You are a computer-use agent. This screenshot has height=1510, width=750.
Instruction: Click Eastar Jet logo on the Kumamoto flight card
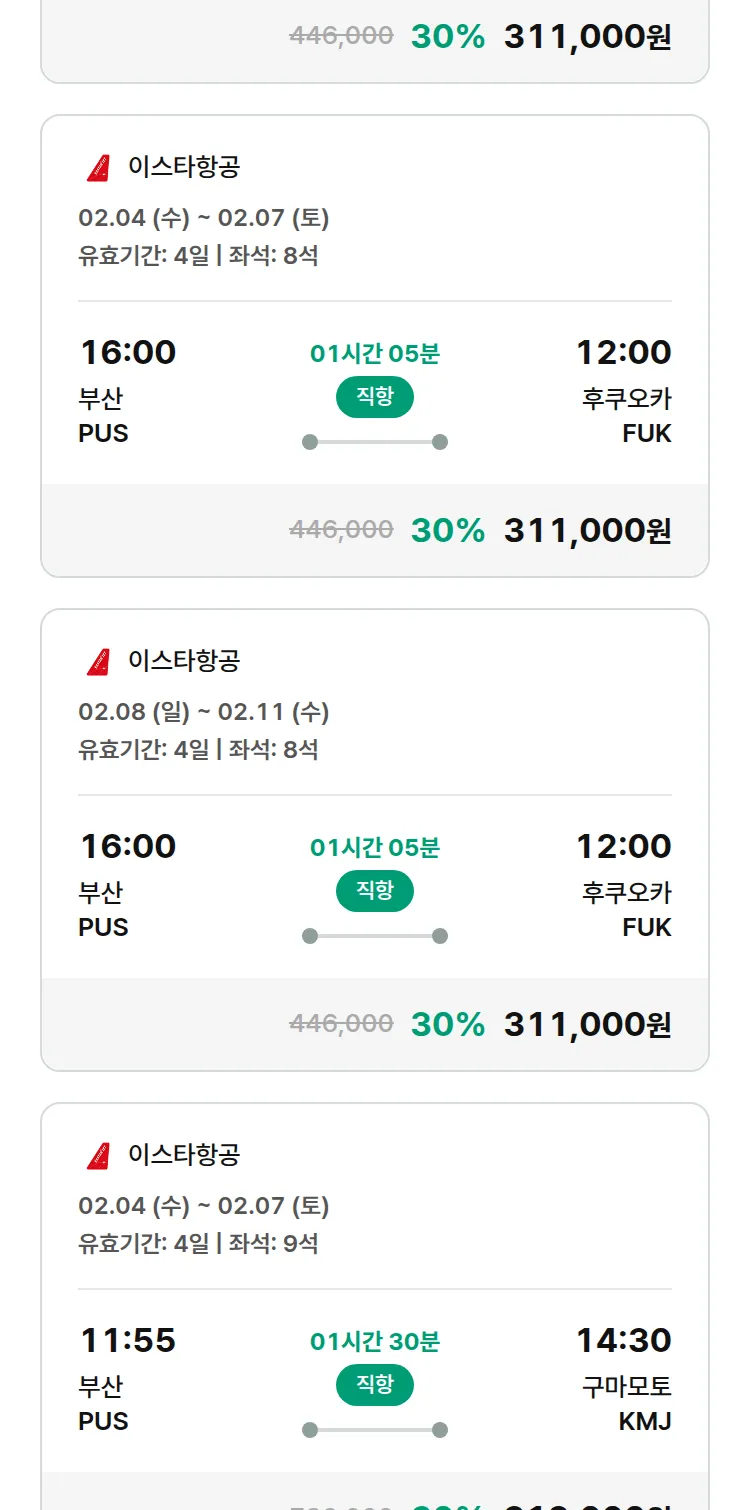(98, 1155)
